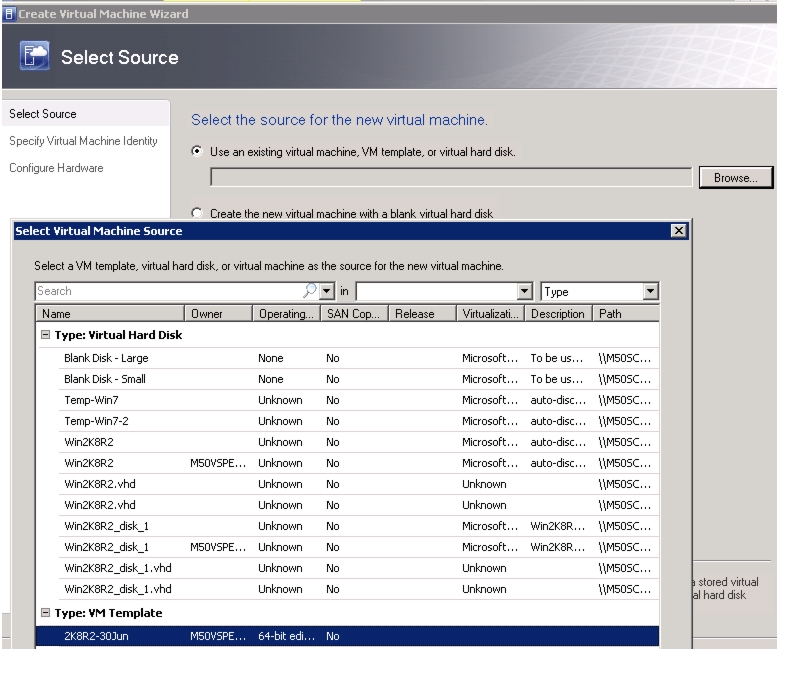
Task: Click into the Search text field
Action: 169,291
